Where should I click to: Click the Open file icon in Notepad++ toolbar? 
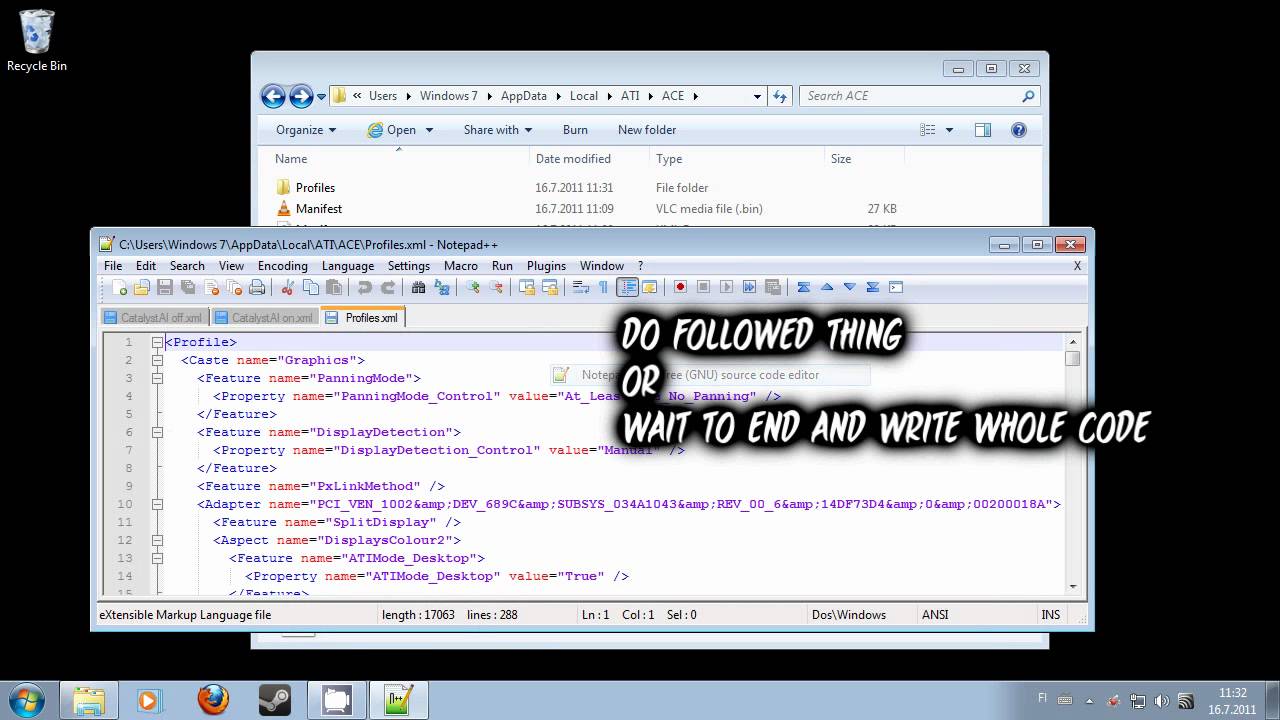(142, 287)
